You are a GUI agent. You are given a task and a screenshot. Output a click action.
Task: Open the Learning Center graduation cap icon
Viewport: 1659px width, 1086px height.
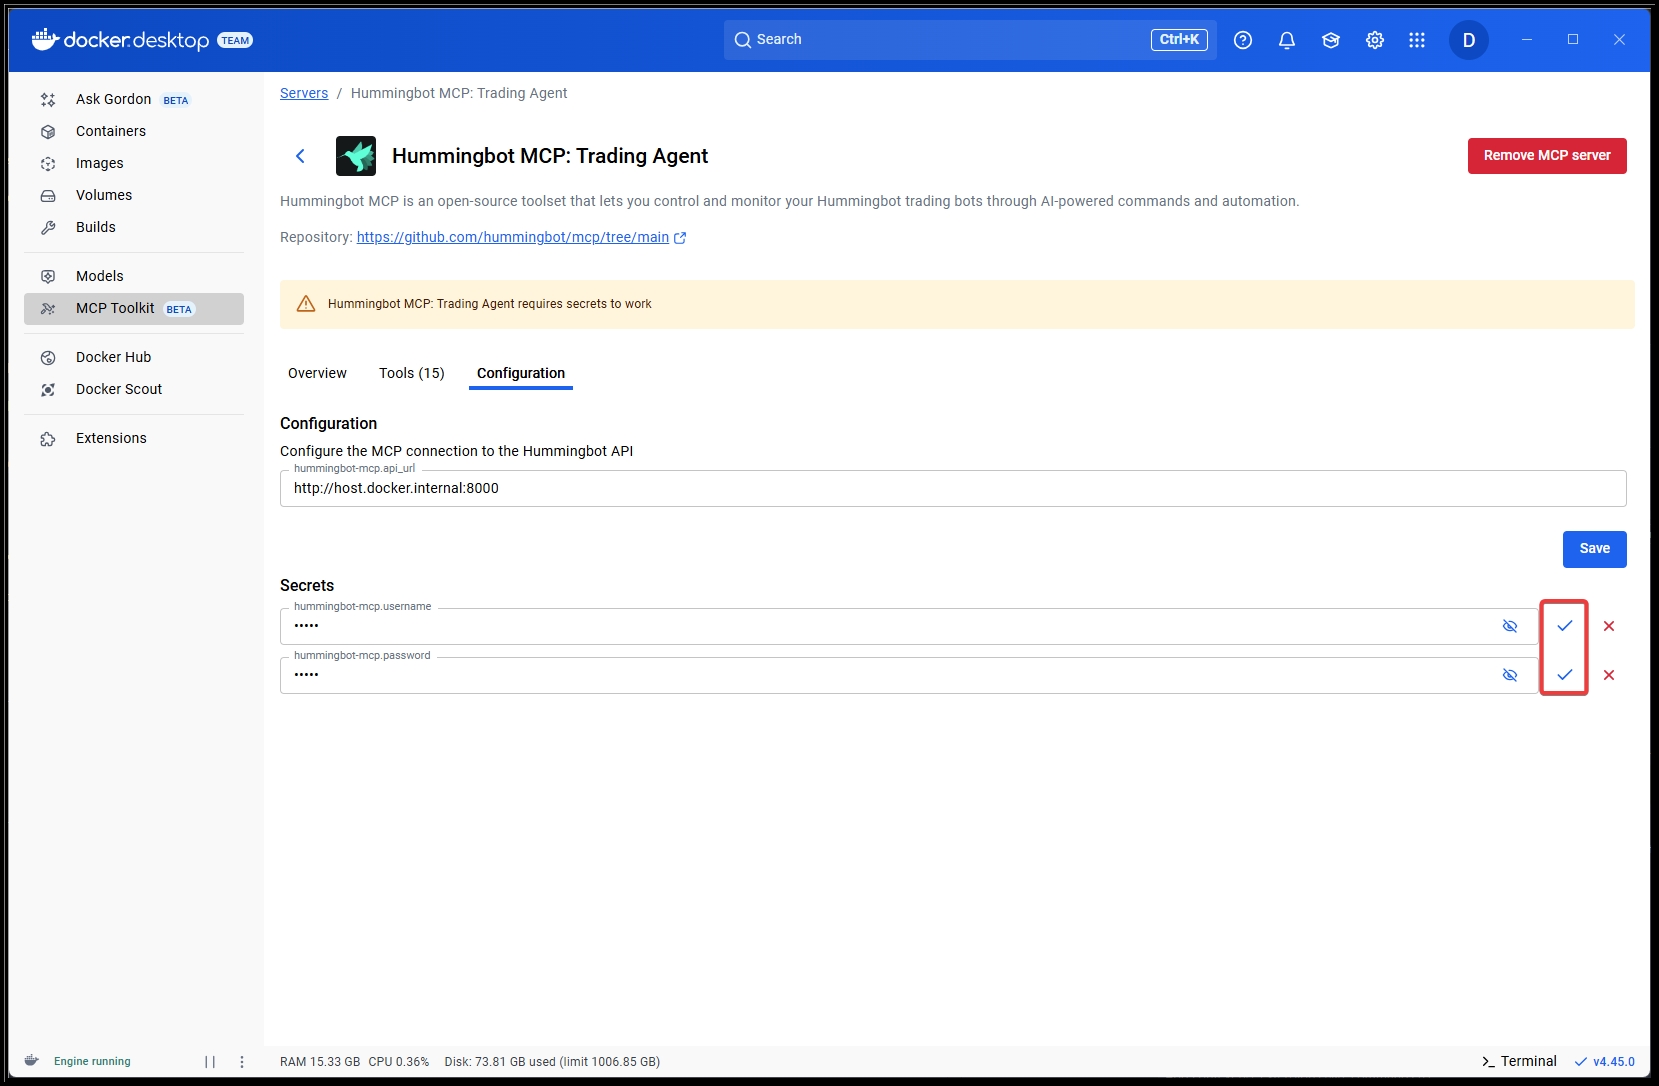click(x=1330, y=40)
